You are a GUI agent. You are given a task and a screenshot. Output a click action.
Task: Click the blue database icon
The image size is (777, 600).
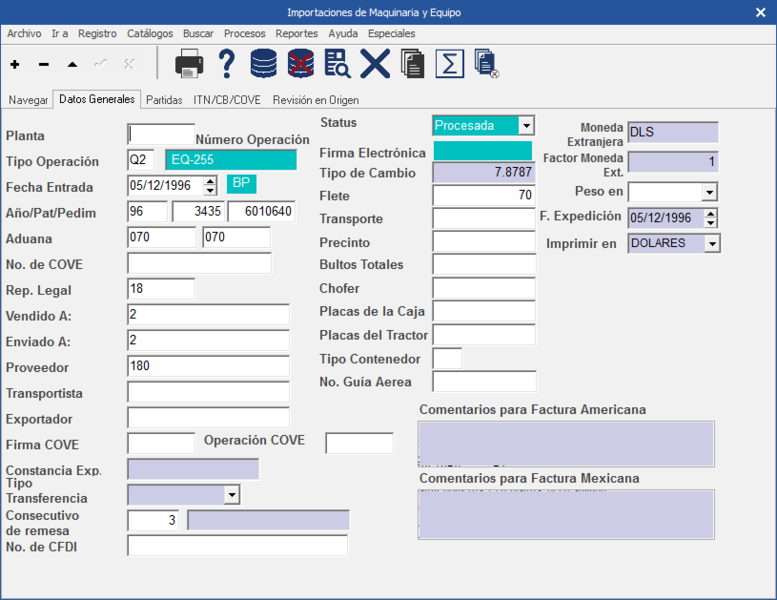coord(264,63)
